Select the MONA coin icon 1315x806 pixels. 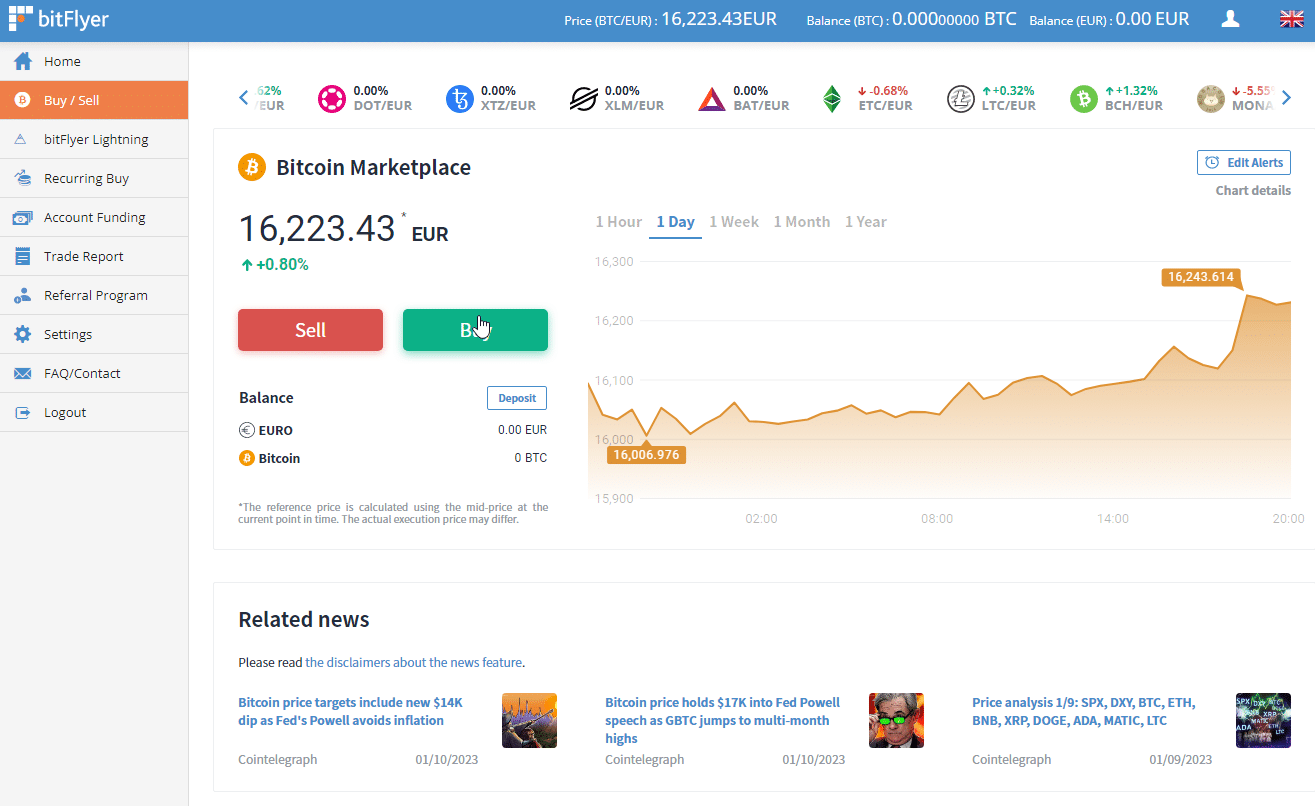point(1211,99)
